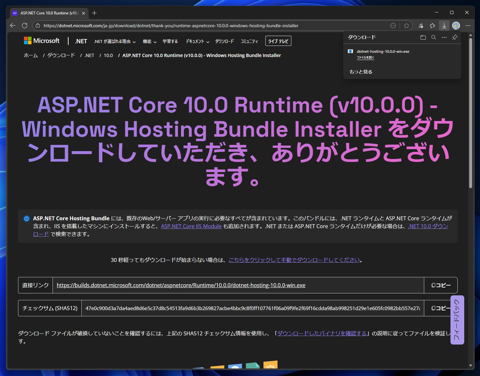Copy the direct link
Viewport: 480px width, 376px height.
click(441, 285)
